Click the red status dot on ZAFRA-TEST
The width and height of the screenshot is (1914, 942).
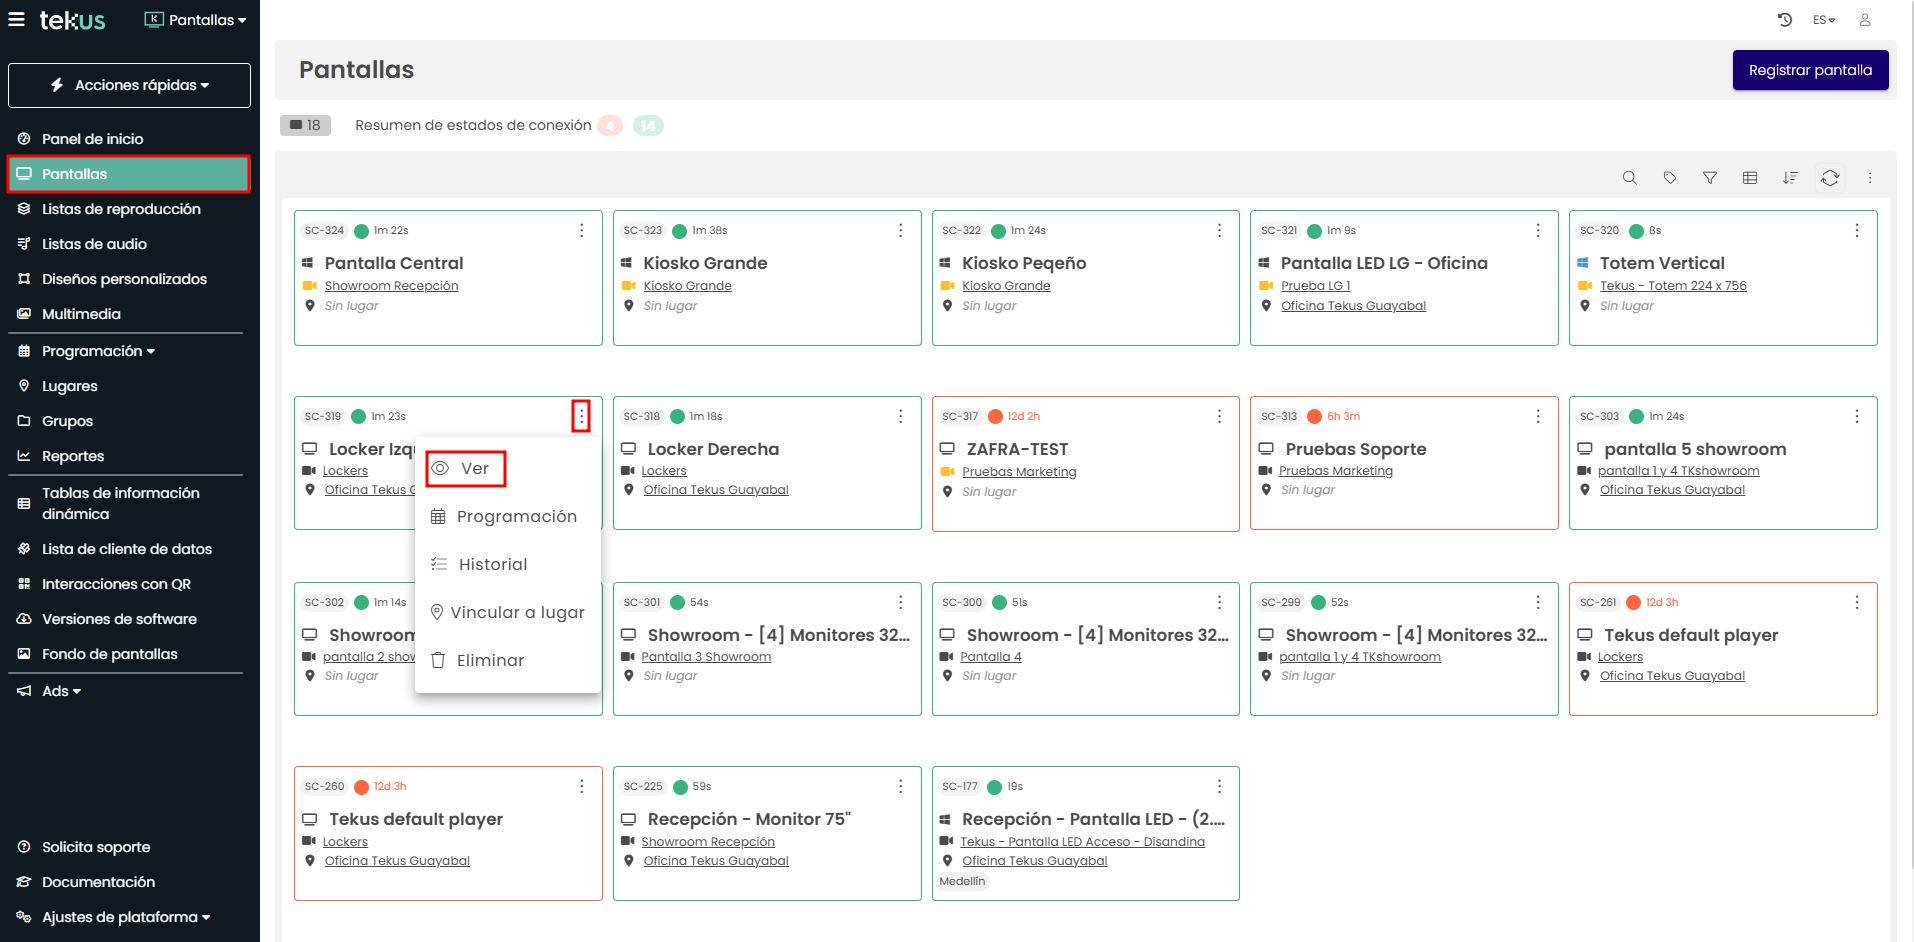coord(995,417)
